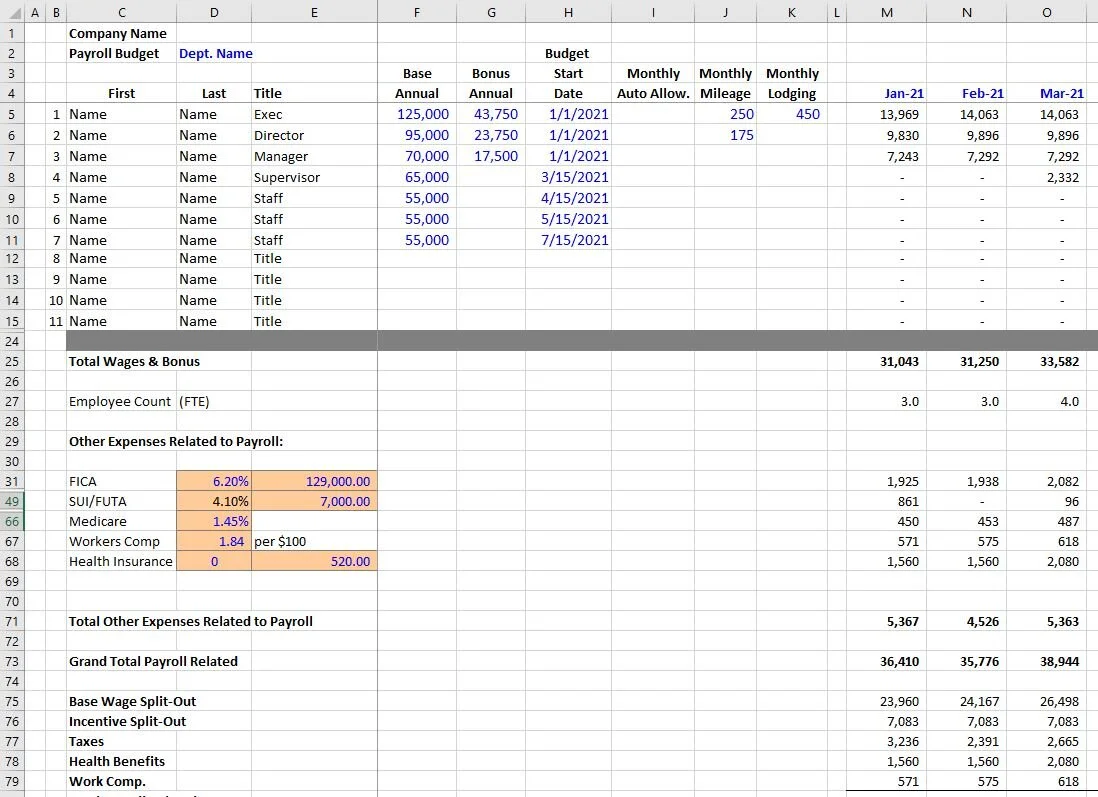Select Director bonus annual 23,750
Image resolution: width=1098 pixels, height=797 pixels.
click(x=491, y=135)
